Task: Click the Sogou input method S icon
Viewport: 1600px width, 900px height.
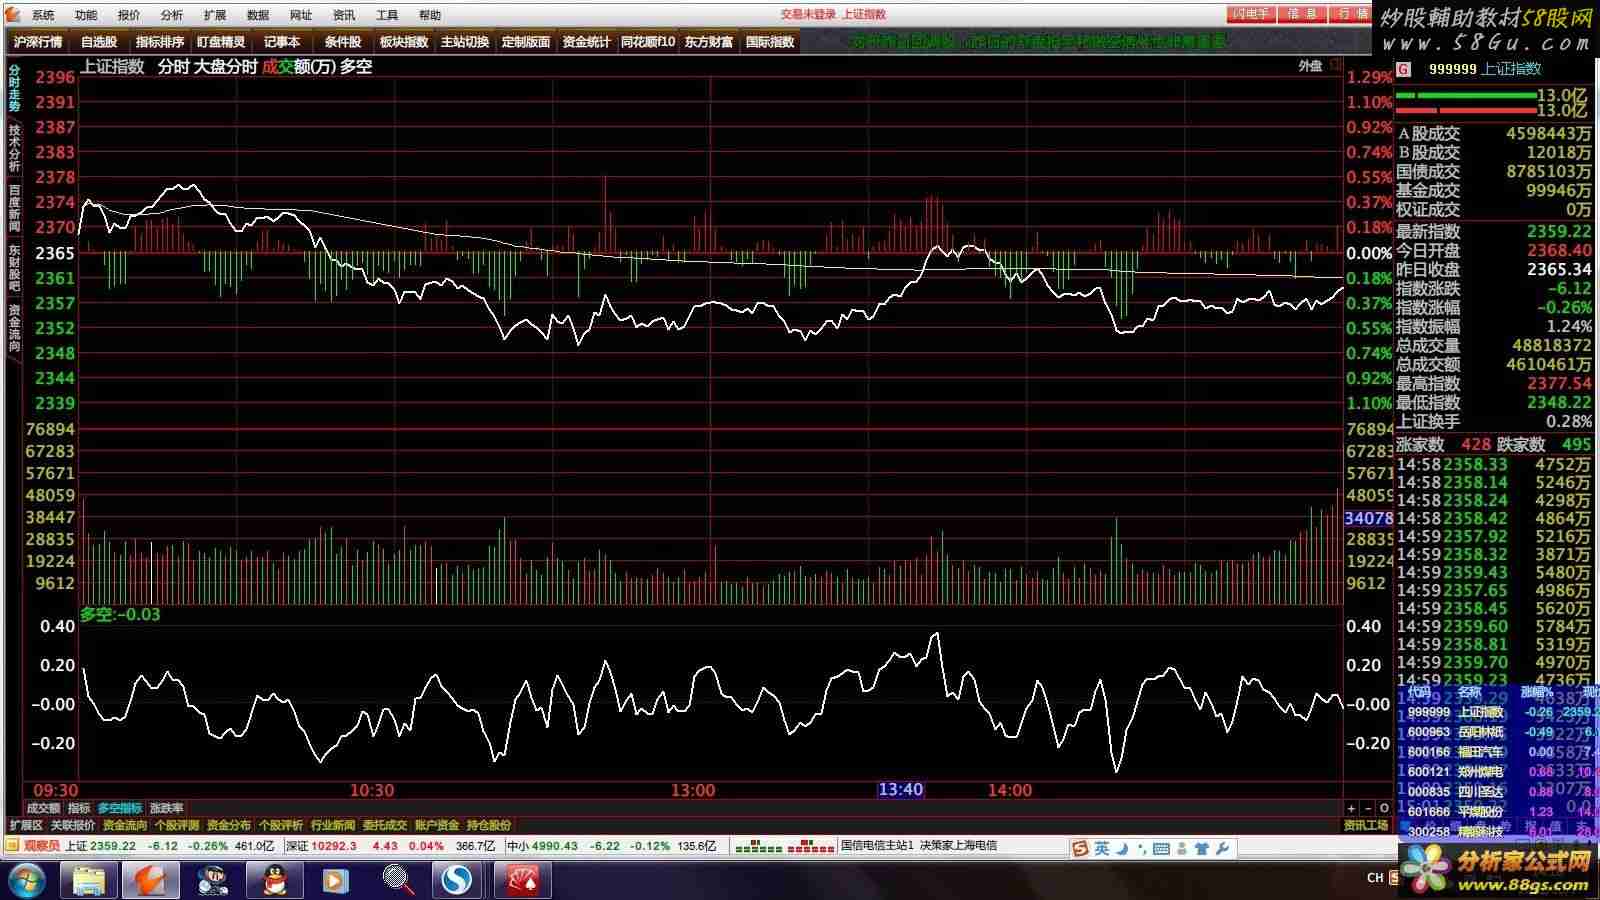Action: coord(1080,848)
